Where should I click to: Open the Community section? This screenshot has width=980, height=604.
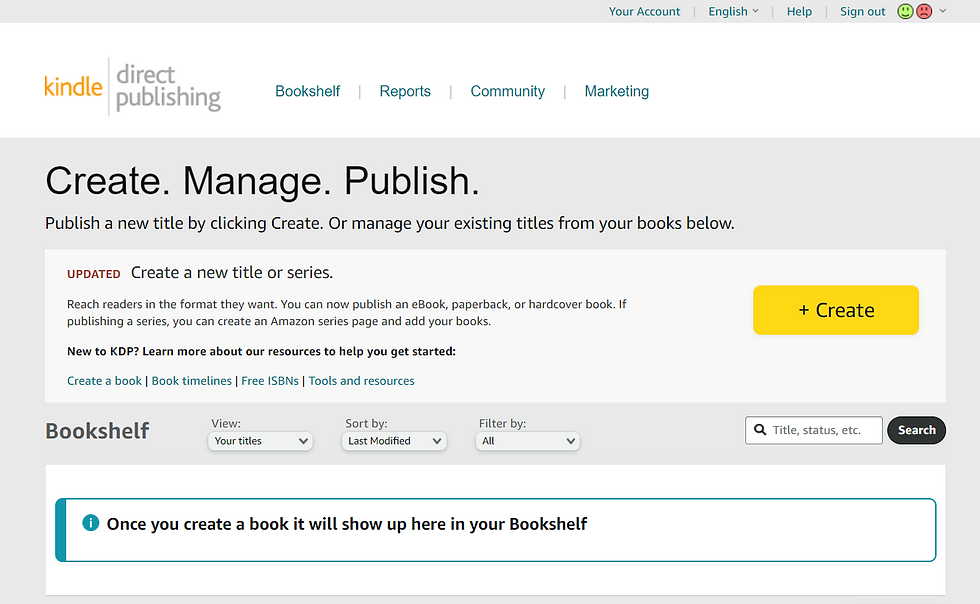coord(507,91)
